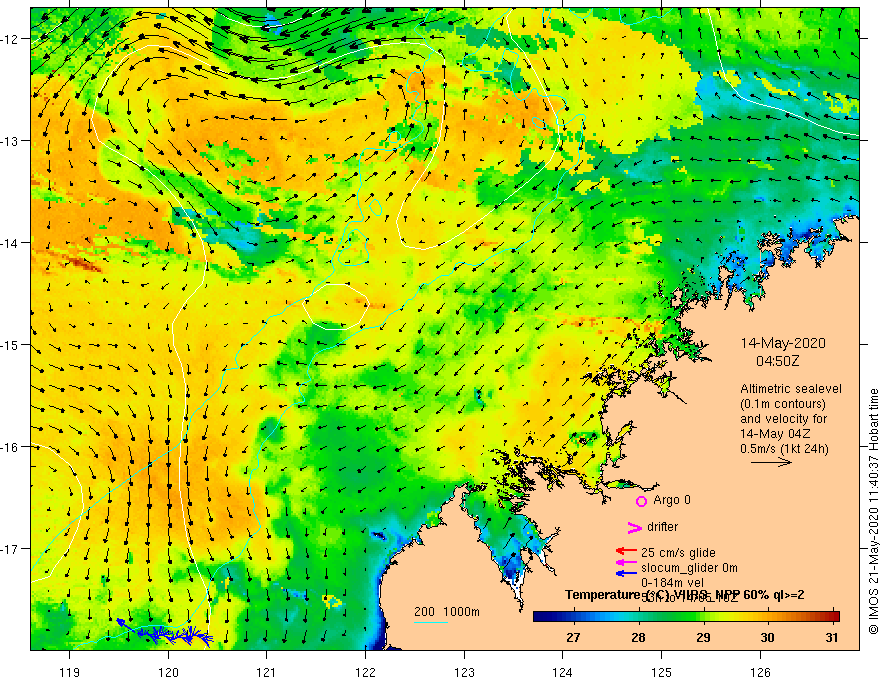Click the longitude axis label '126'
880x680 pixels.
pos(760,672)
